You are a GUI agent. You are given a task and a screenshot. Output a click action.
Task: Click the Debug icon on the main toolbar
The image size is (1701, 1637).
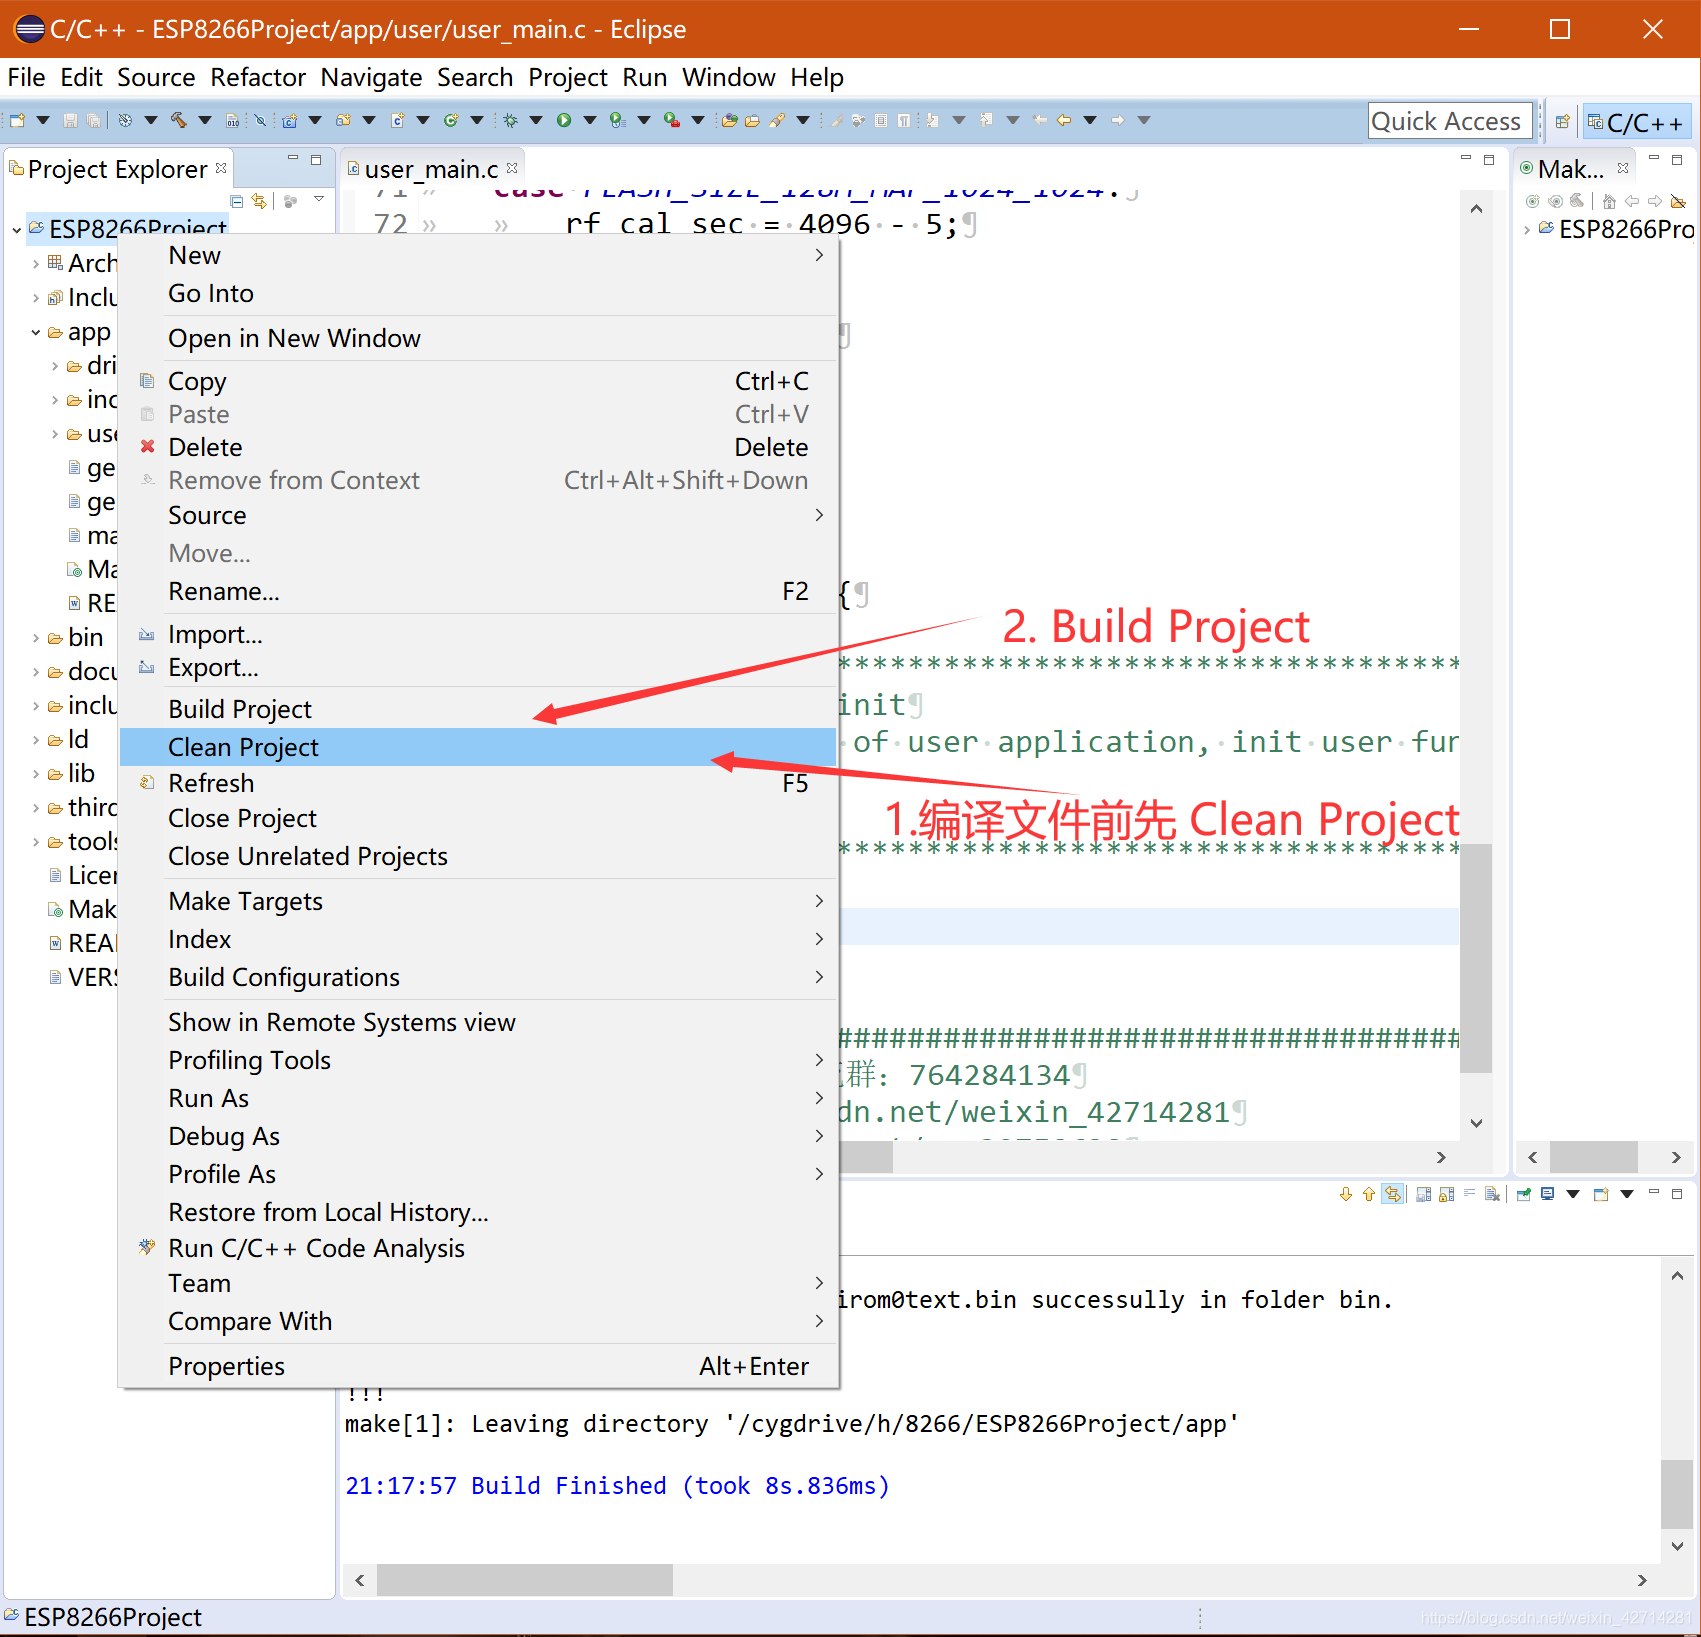pyautogui.click(x=512, y=120)
